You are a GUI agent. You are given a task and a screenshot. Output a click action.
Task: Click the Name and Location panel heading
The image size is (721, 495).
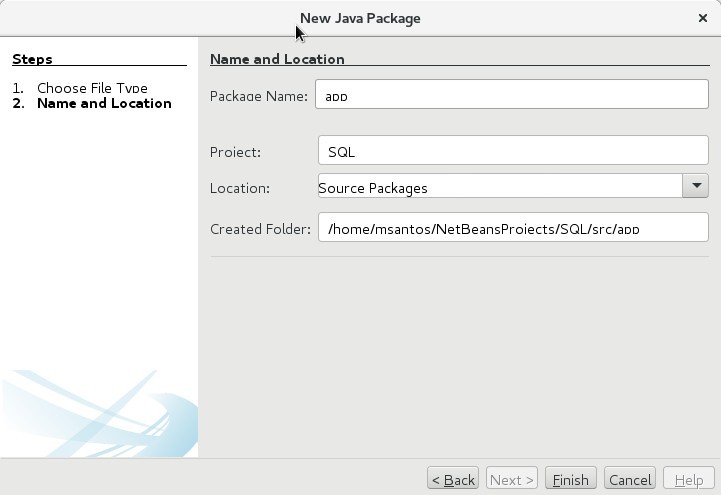click(x=277, y=59)
